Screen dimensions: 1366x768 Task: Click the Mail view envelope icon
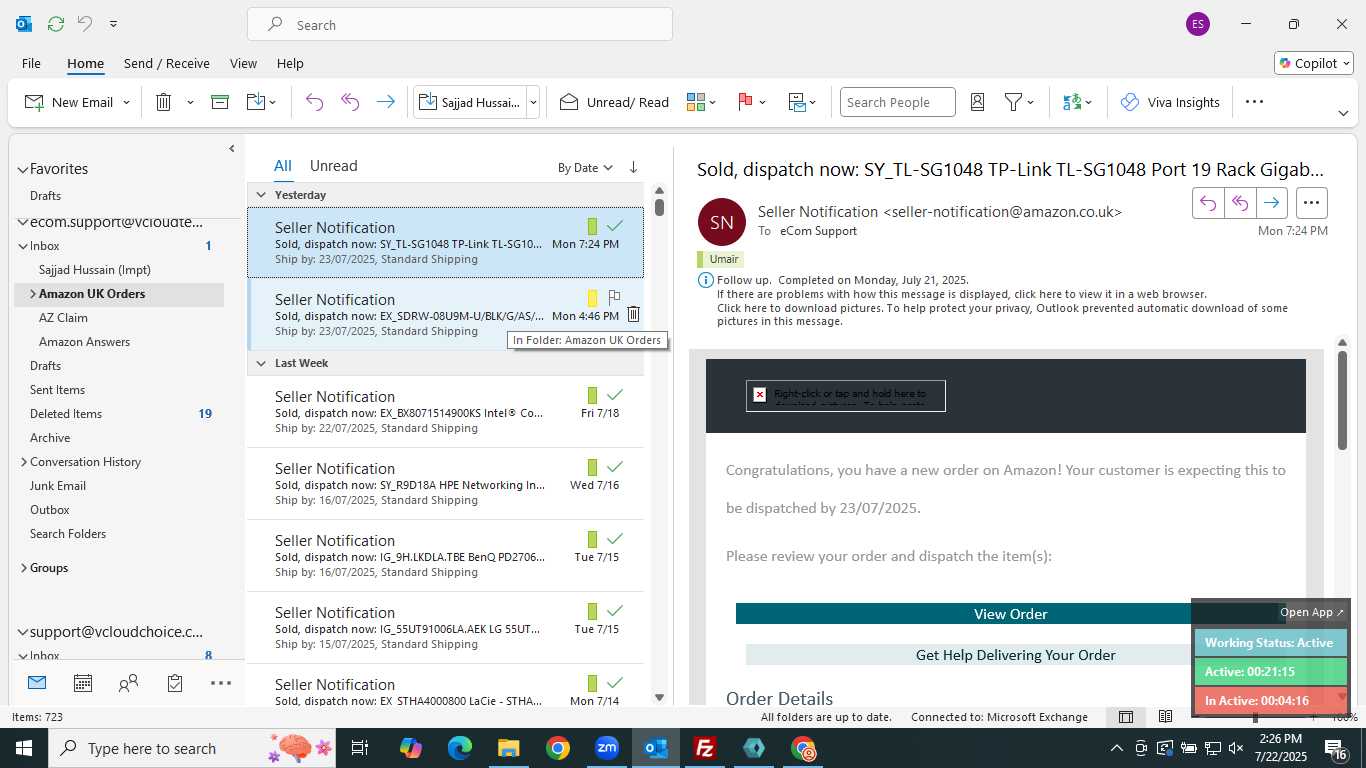37,683
